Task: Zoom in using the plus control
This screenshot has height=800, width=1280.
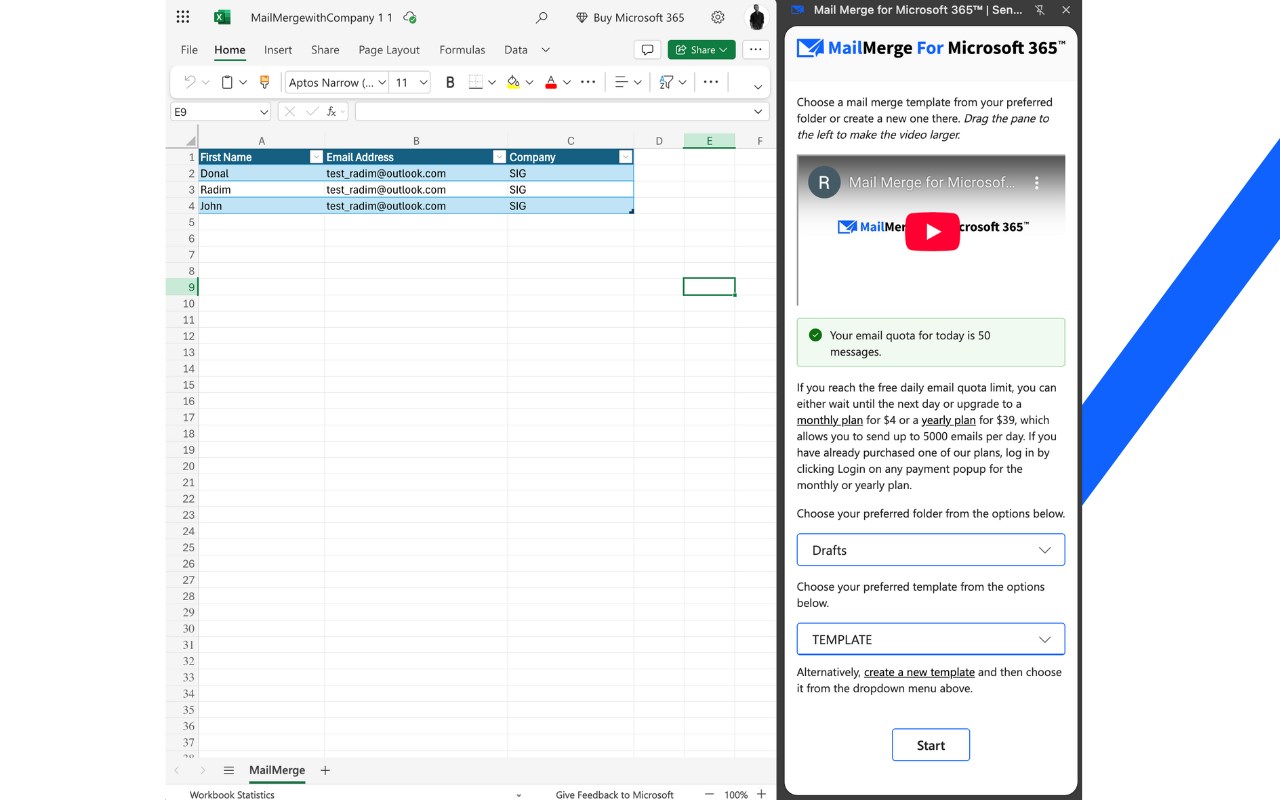Action: point(761,794)
